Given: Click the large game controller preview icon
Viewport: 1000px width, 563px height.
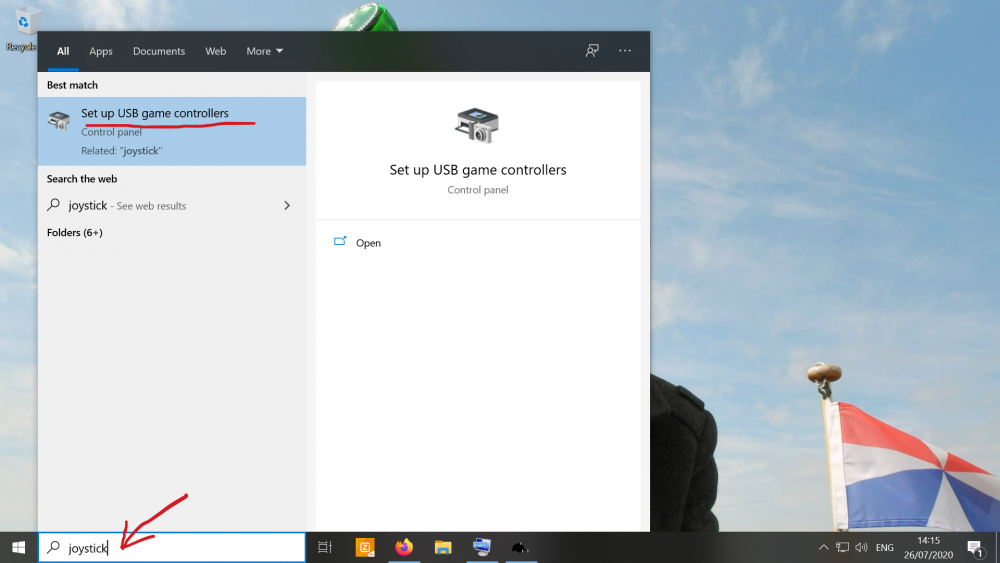Looking at the screenshot, I should click(x=477, y=125).
